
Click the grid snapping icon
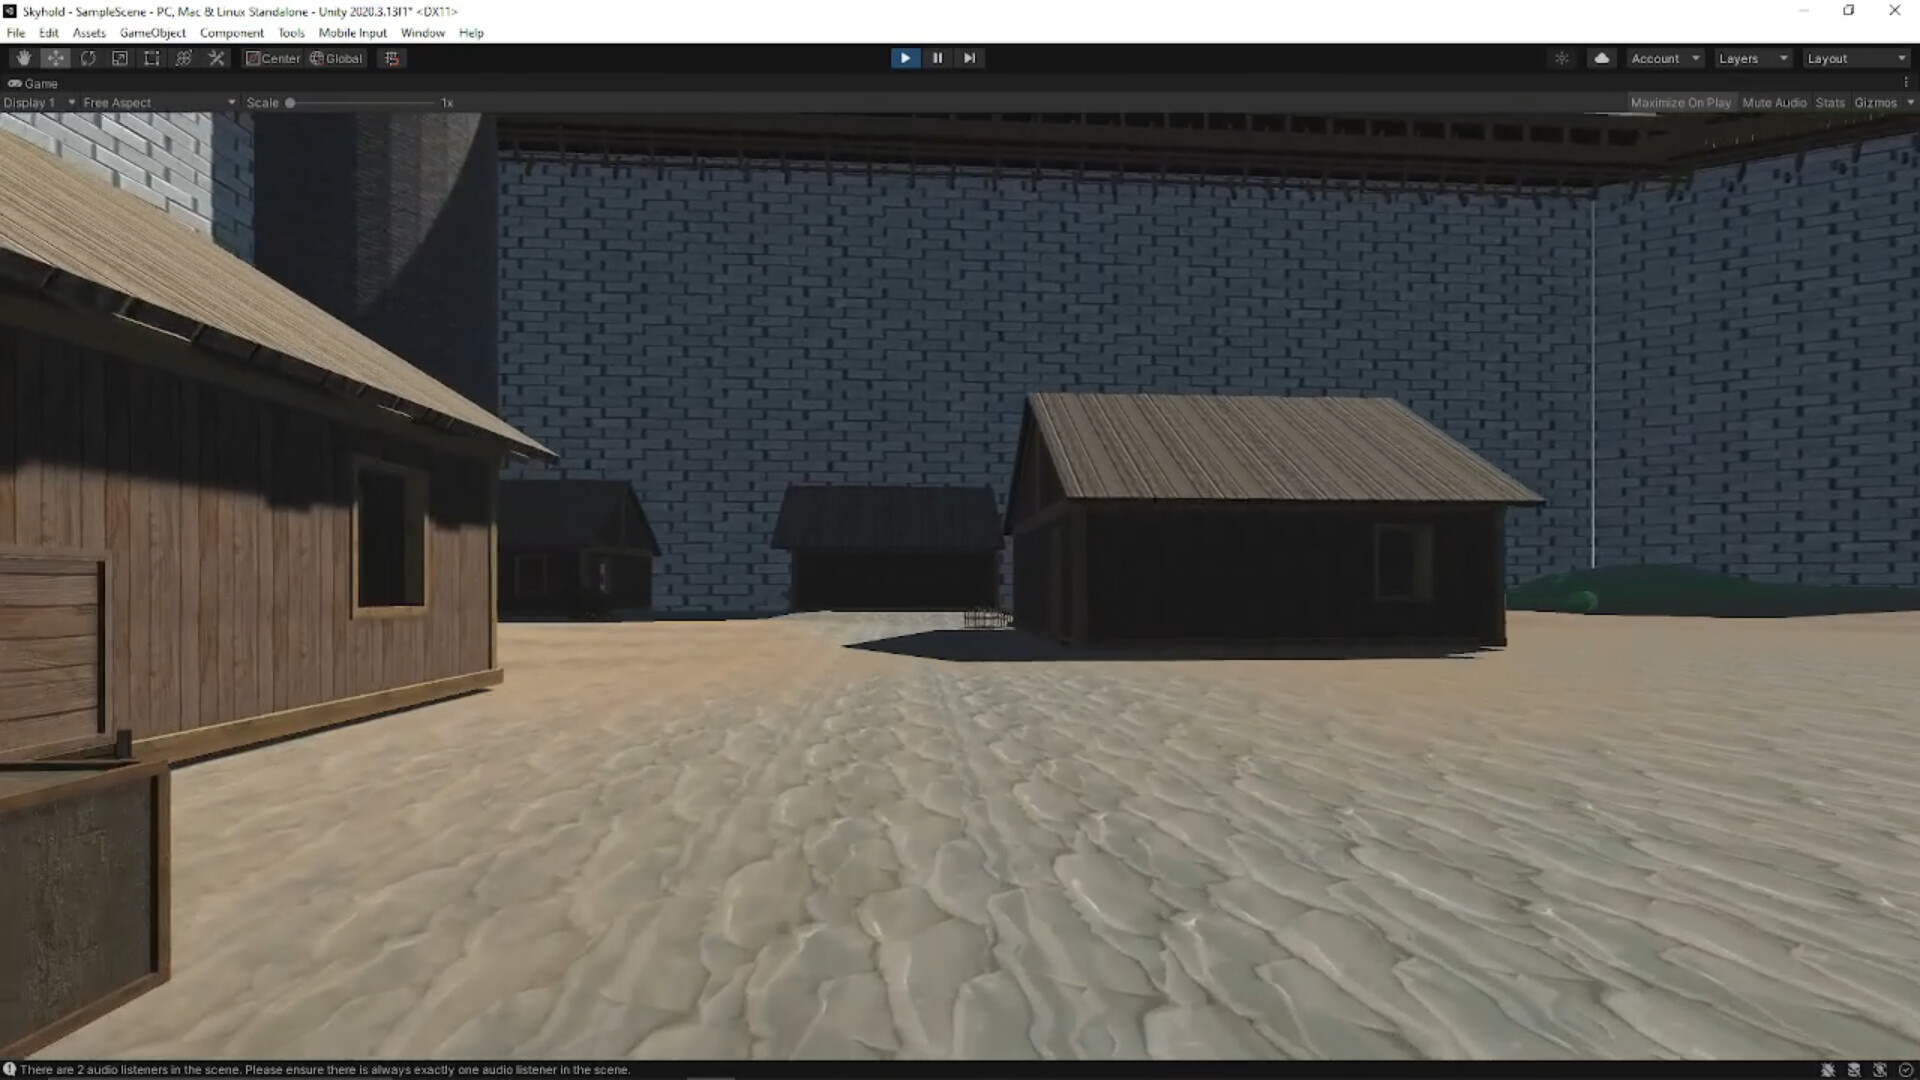click(392, 58)
